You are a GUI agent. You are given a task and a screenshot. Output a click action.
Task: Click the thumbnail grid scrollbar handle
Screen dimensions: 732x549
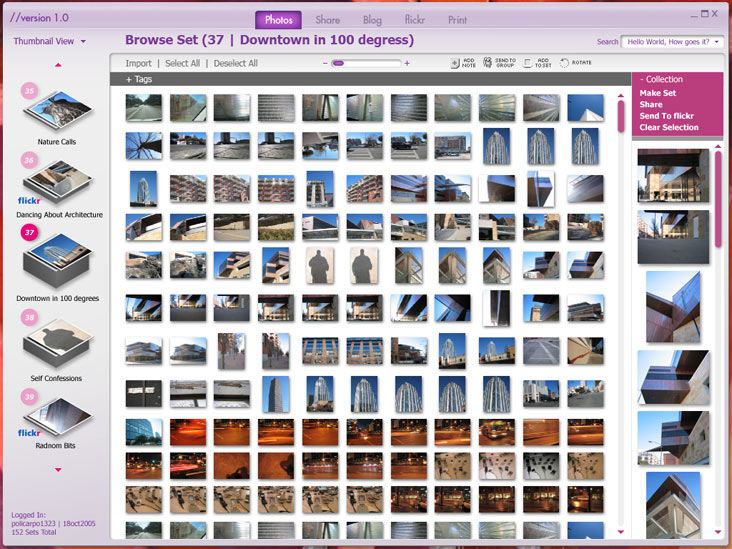point(620,116)
